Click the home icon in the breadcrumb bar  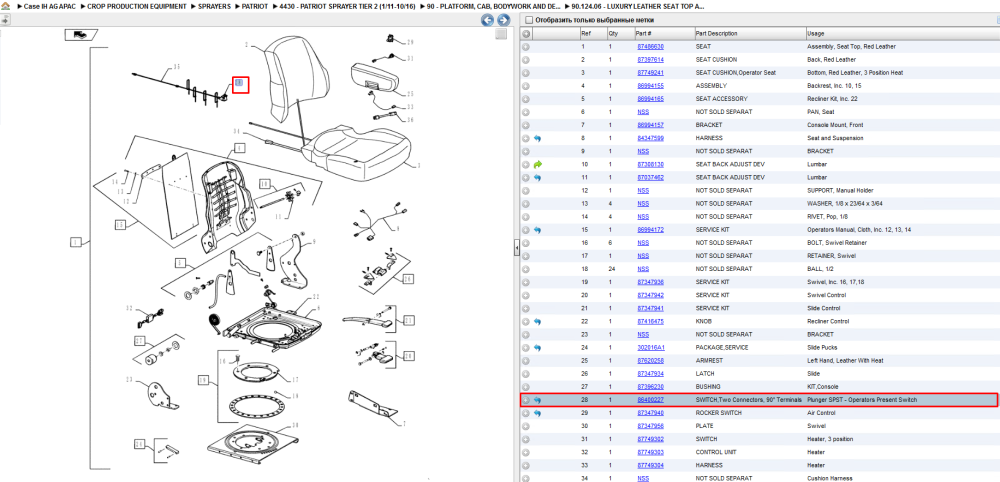5,6
